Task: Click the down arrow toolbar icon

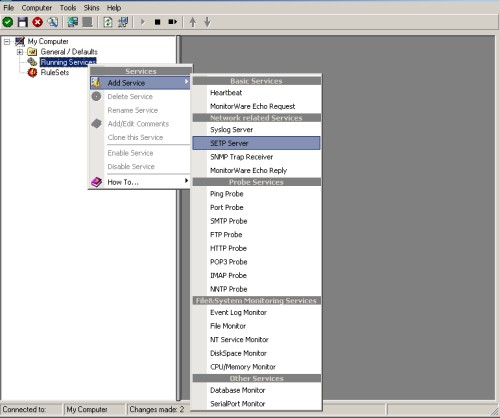Action: 207,22
